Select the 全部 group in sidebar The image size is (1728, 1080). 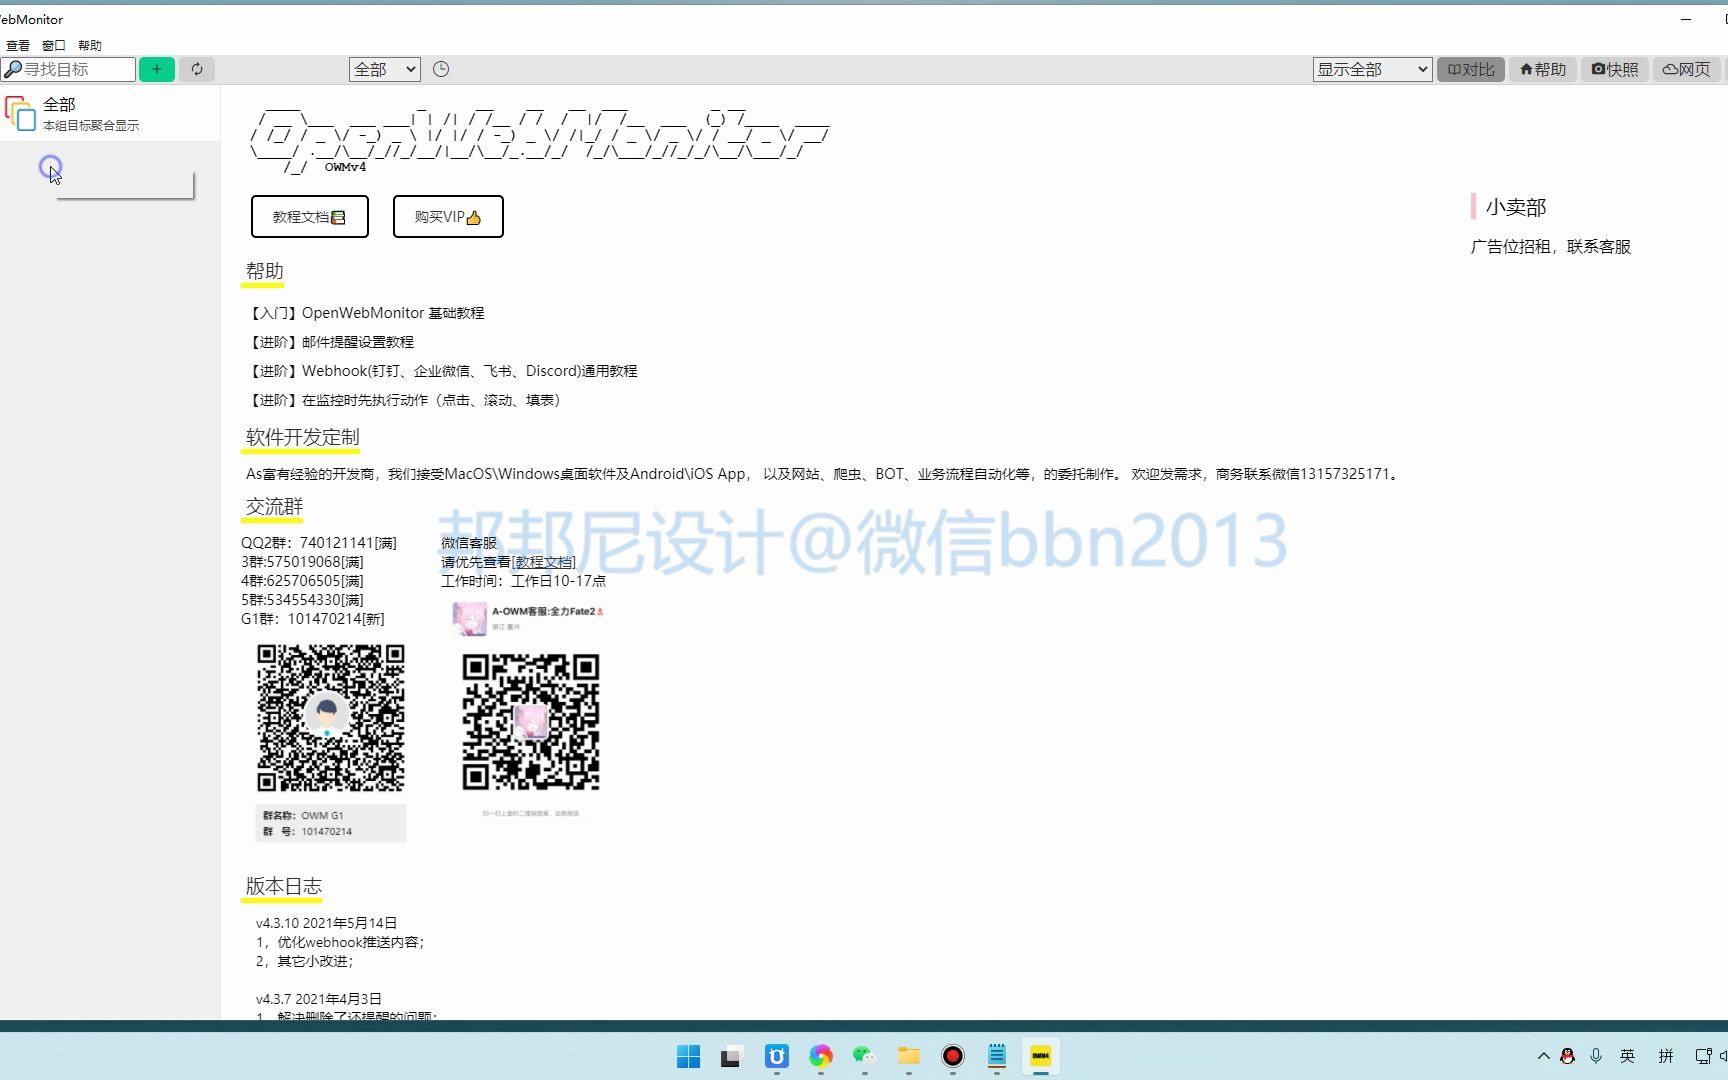[110, 113]
